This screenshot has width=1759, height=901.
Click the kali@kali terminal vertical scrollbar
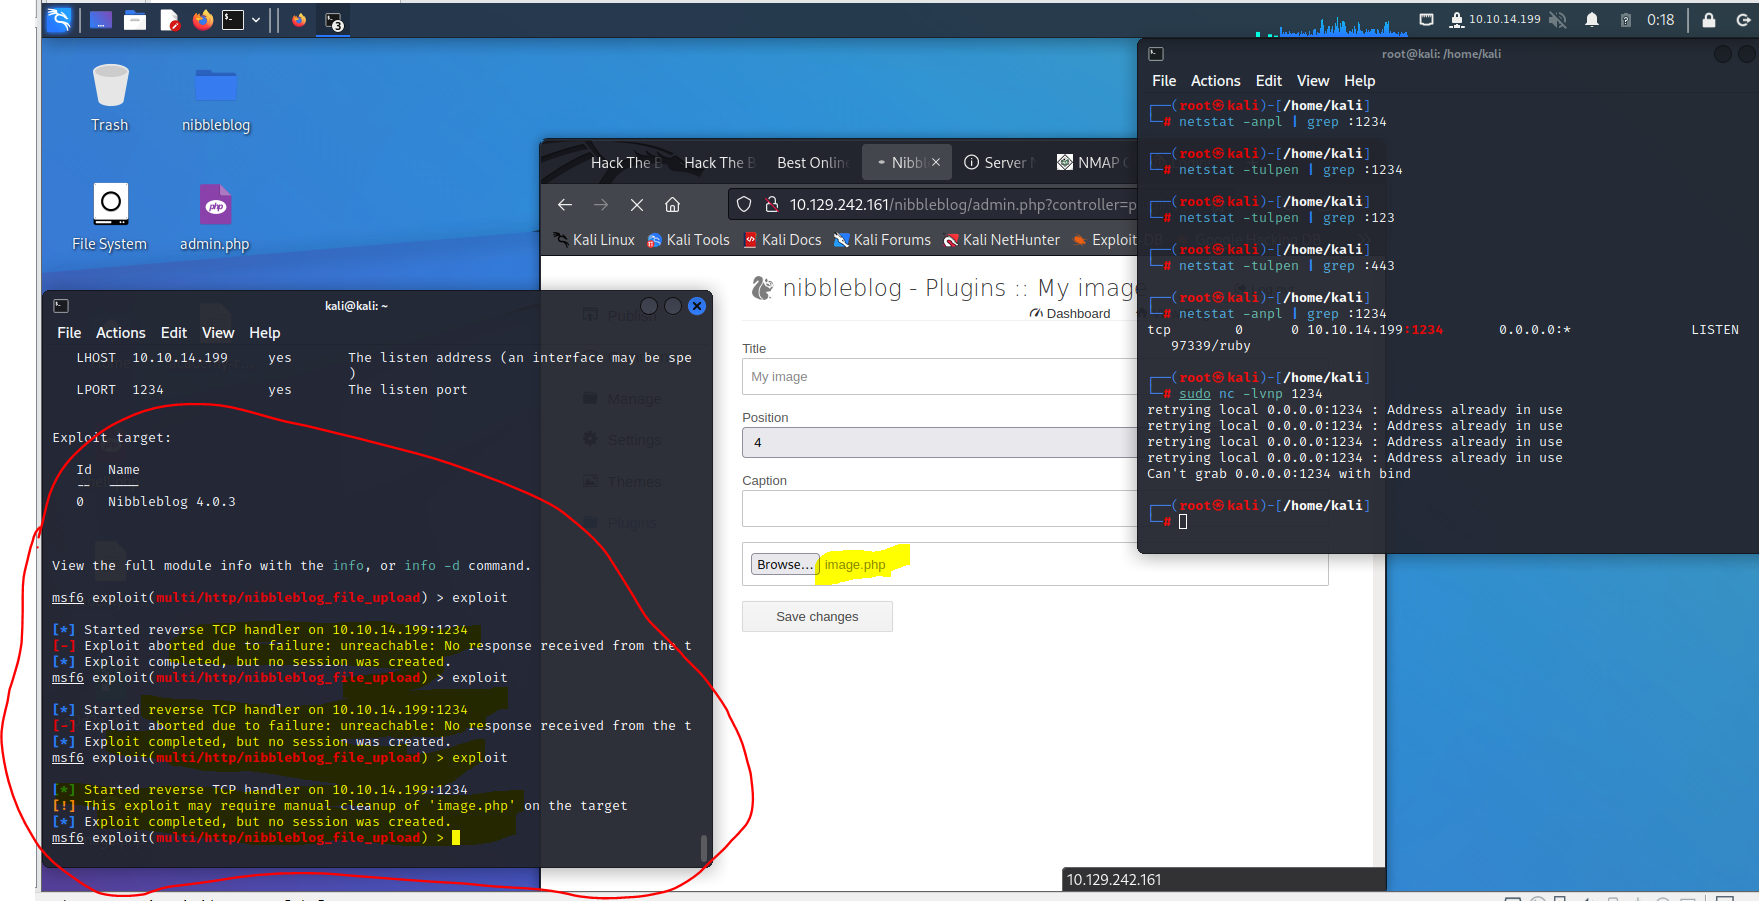[x=704, y=848]
